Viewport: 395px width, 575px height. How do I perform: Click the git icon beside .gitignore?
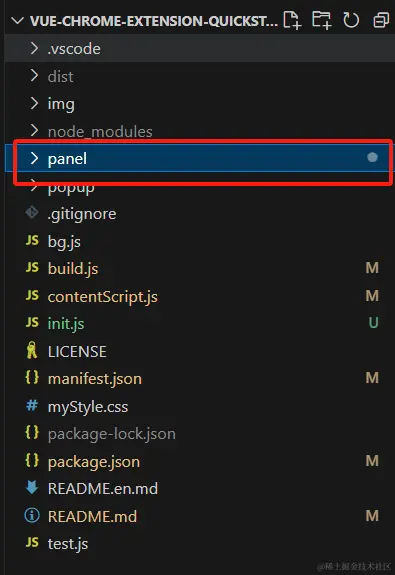click(32, 212)
